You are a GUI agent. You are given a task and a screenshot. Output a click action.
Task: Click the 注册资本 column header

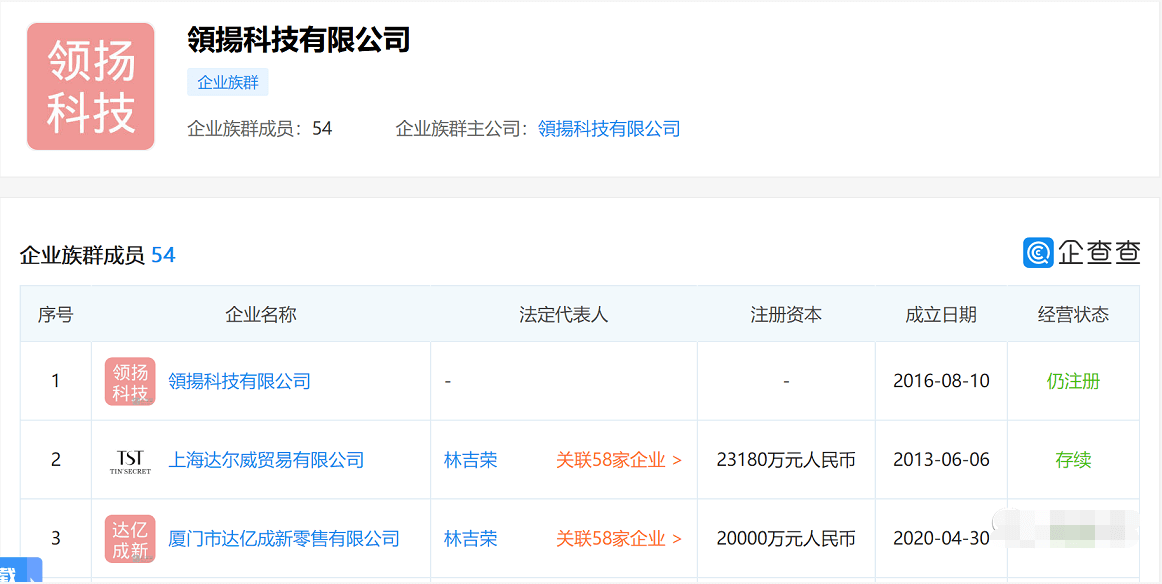[786, 315]
